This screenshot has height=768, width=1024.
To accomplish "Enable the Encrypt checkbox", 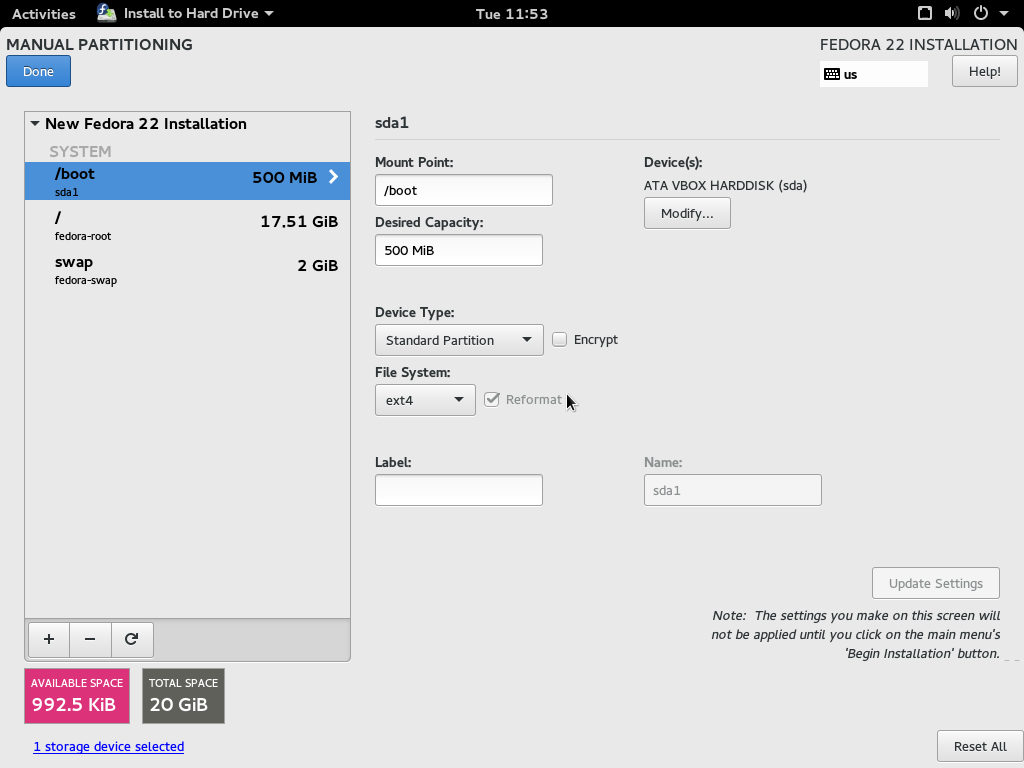I will [x=559, y=340].
